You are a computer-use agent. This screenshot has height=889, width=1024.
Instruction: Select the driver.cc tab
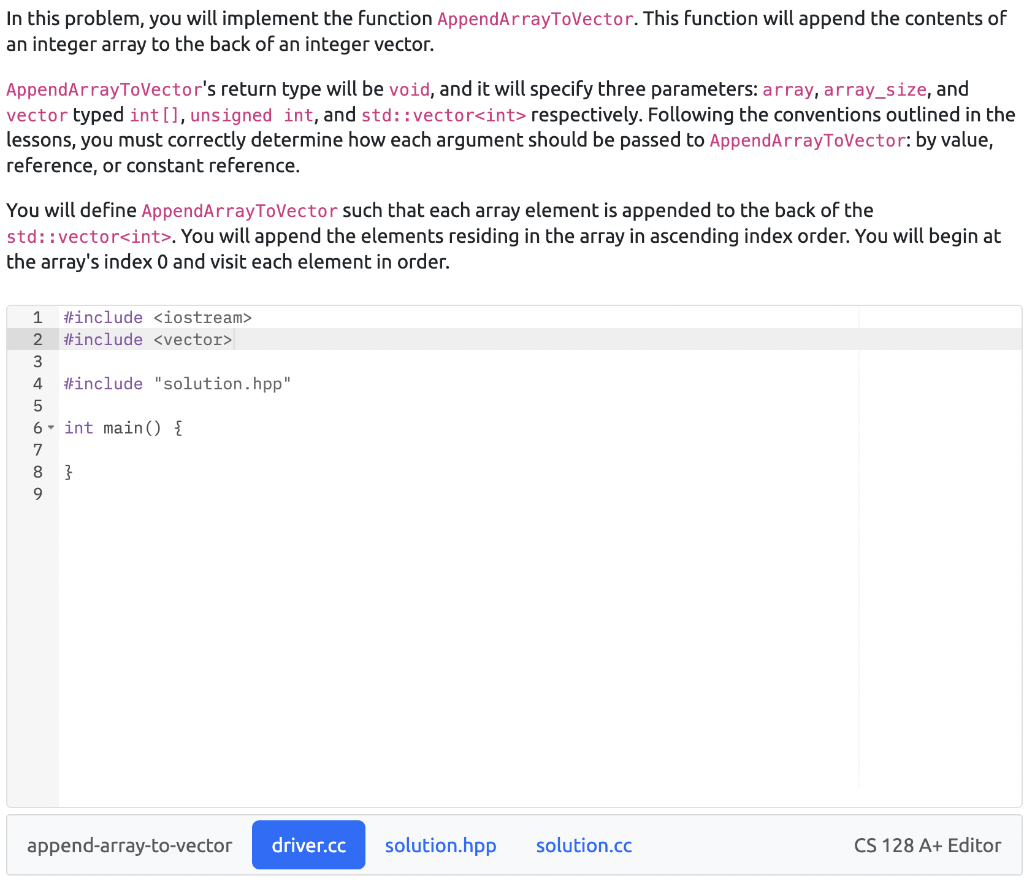coord(308,845)
